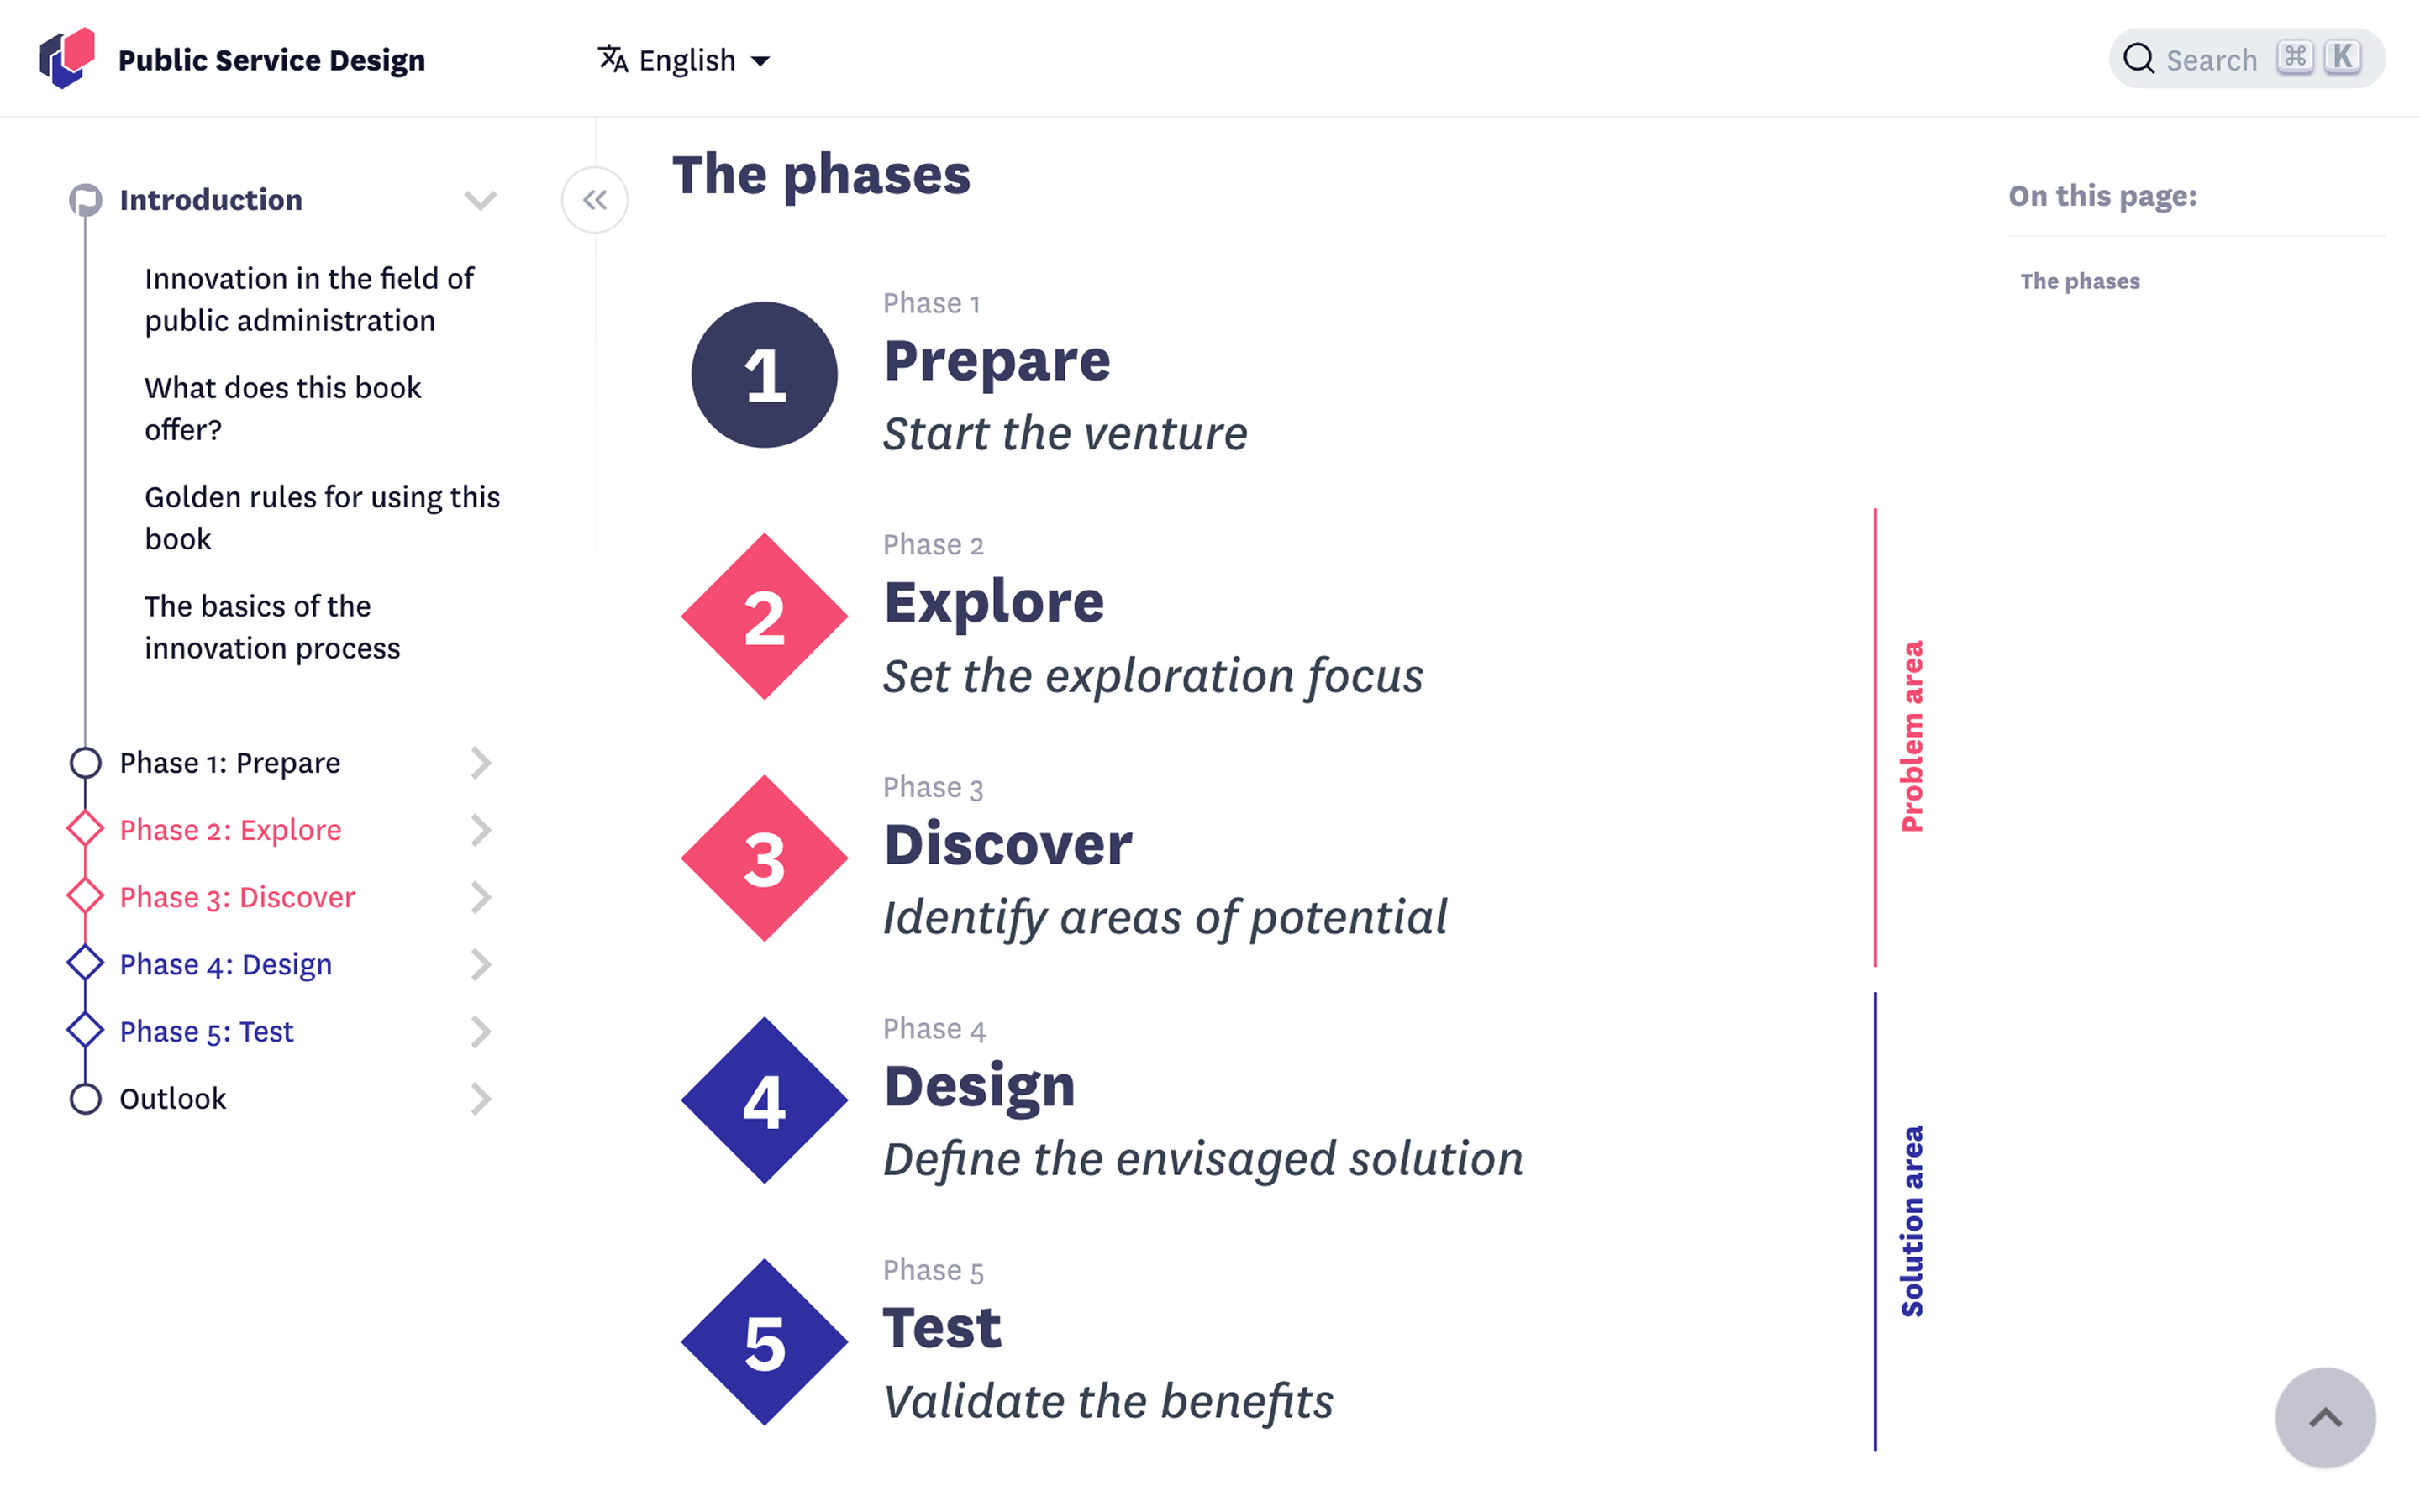Click the blue diamond number 5 badge
Viewport: 2420px width, 1512px height.
[x=764, y=1342]
